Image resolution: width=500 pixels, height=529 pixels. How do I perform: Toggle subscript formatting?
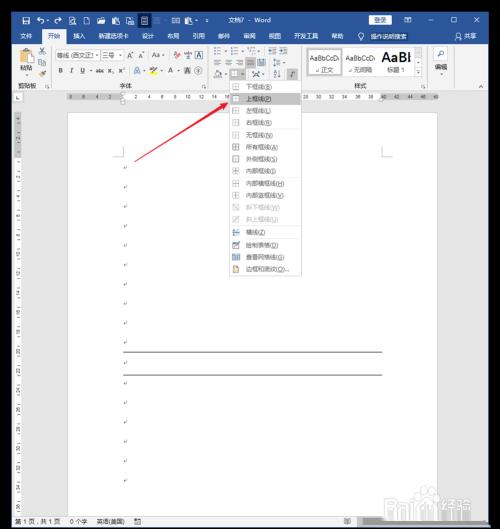[111, 71]
